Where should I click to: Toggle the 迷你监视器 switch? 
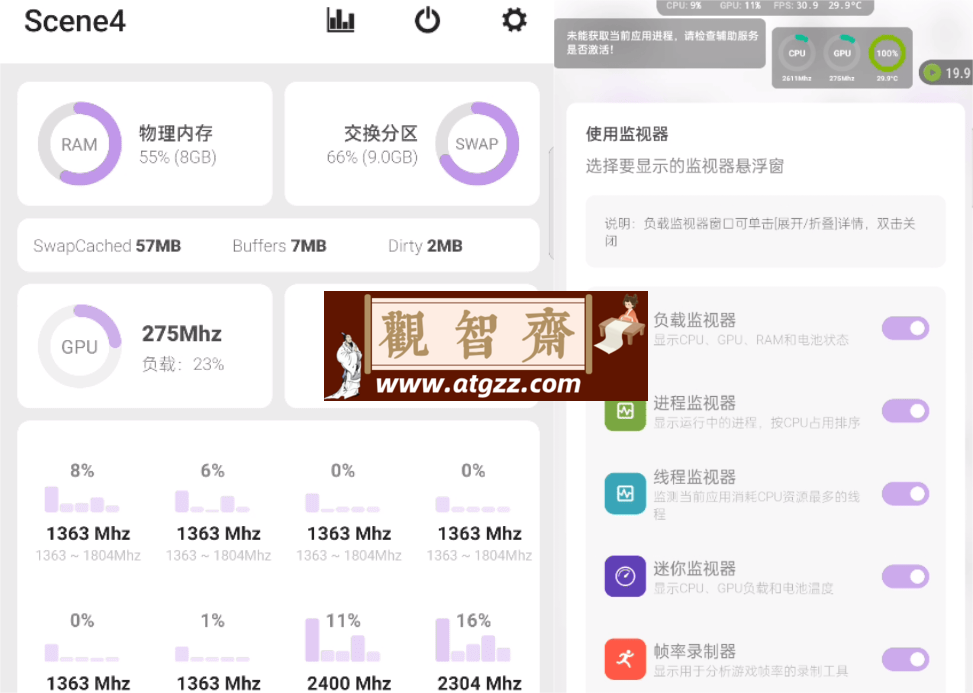(905, 576)
